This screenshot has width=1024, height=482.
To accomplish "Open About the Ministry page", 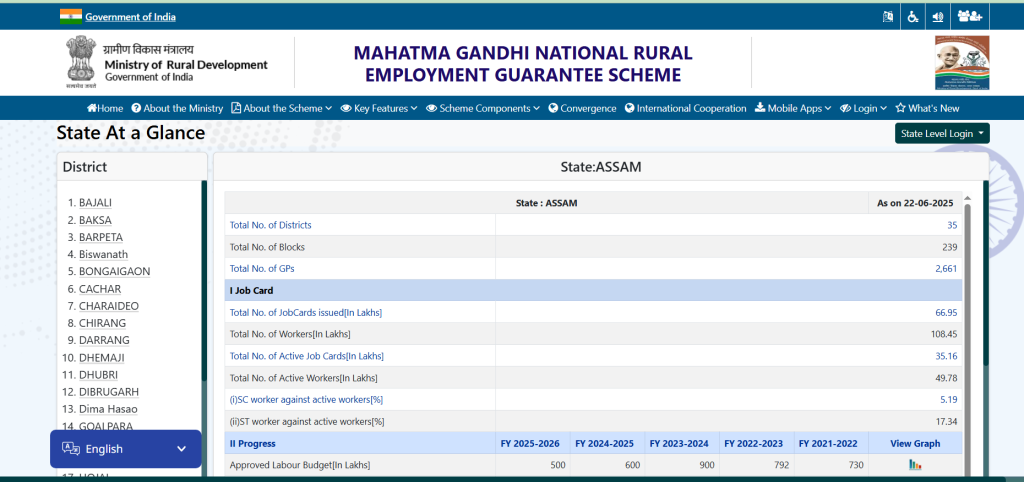I will (177, 108).
